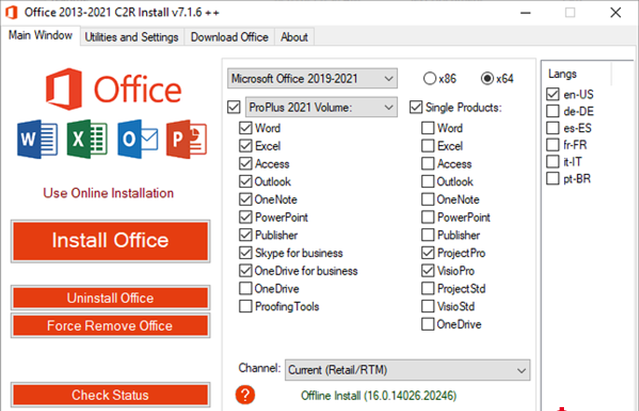Click the Force Remove Office button
Viewport: 639px width, 411px height.
click(x=110, y=326)
